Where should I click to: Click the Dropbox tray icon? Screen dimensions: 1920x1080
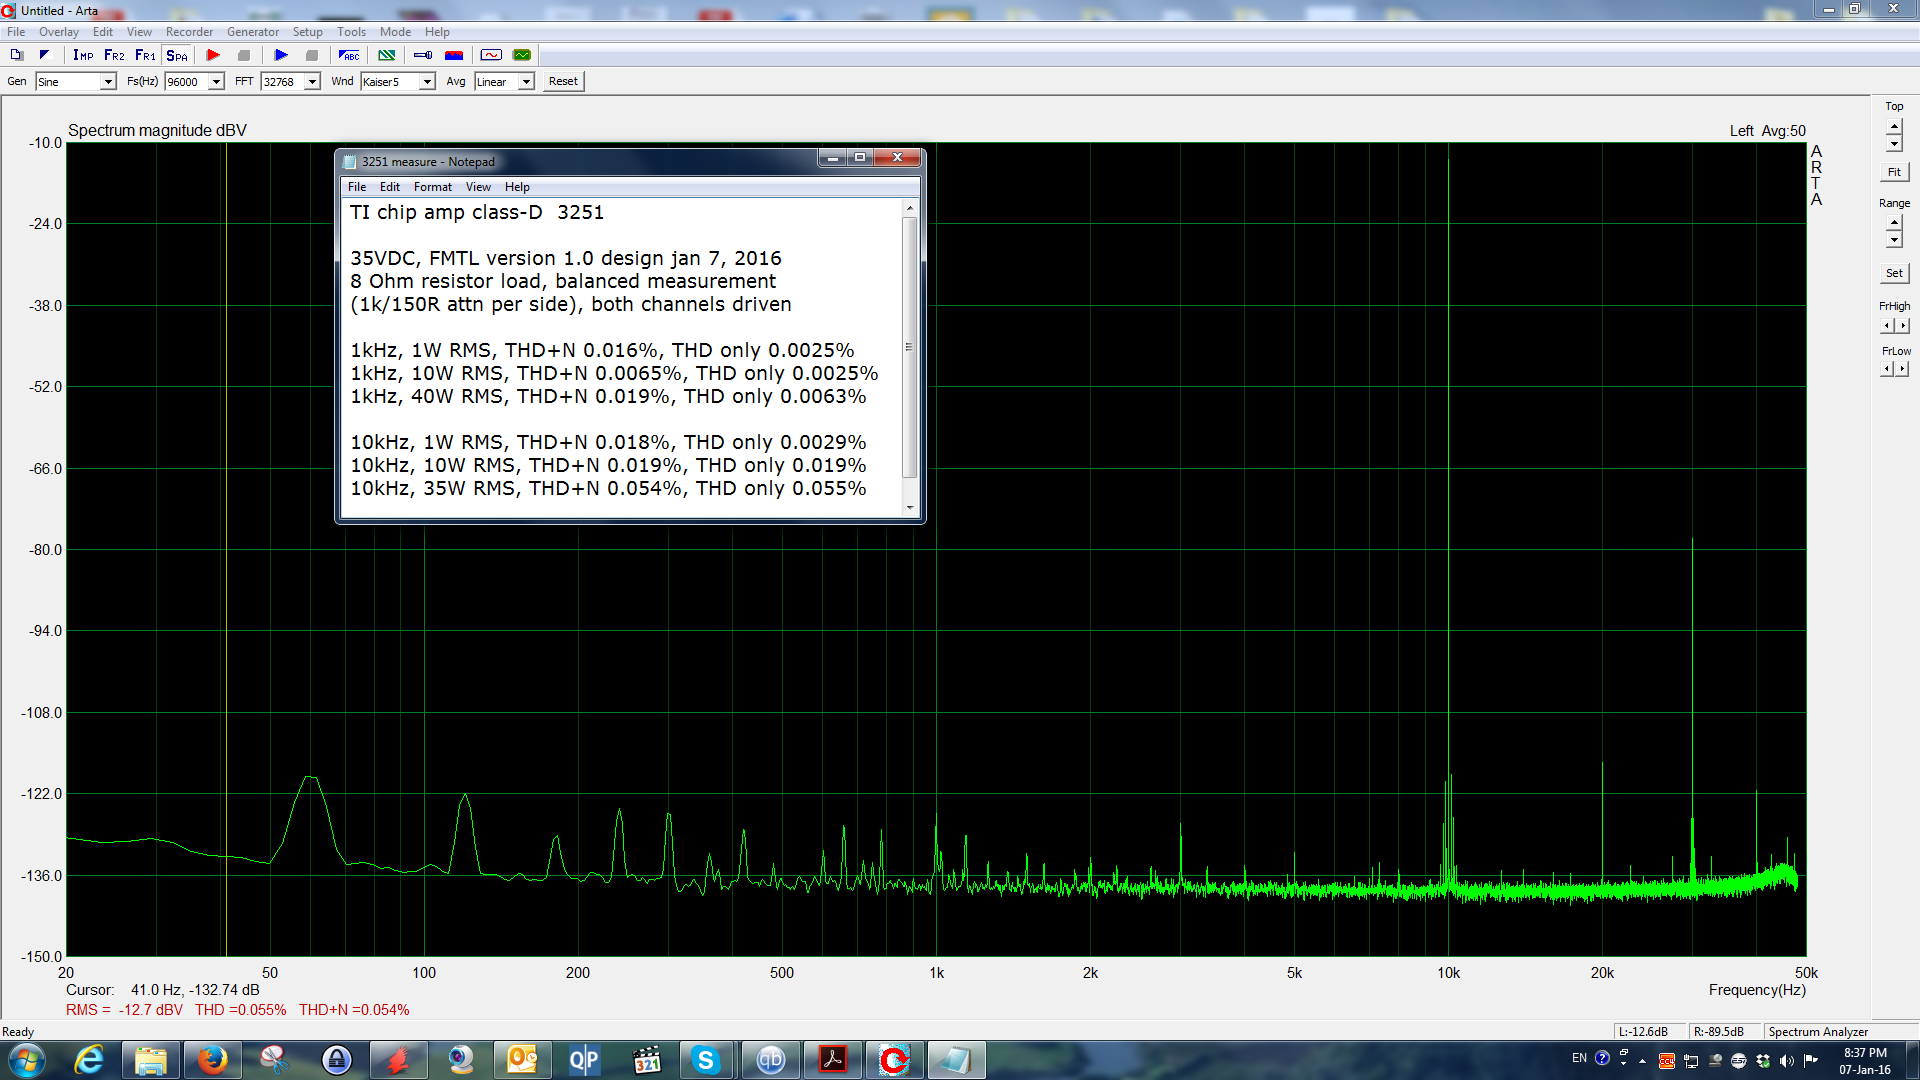[1763, 1060]
